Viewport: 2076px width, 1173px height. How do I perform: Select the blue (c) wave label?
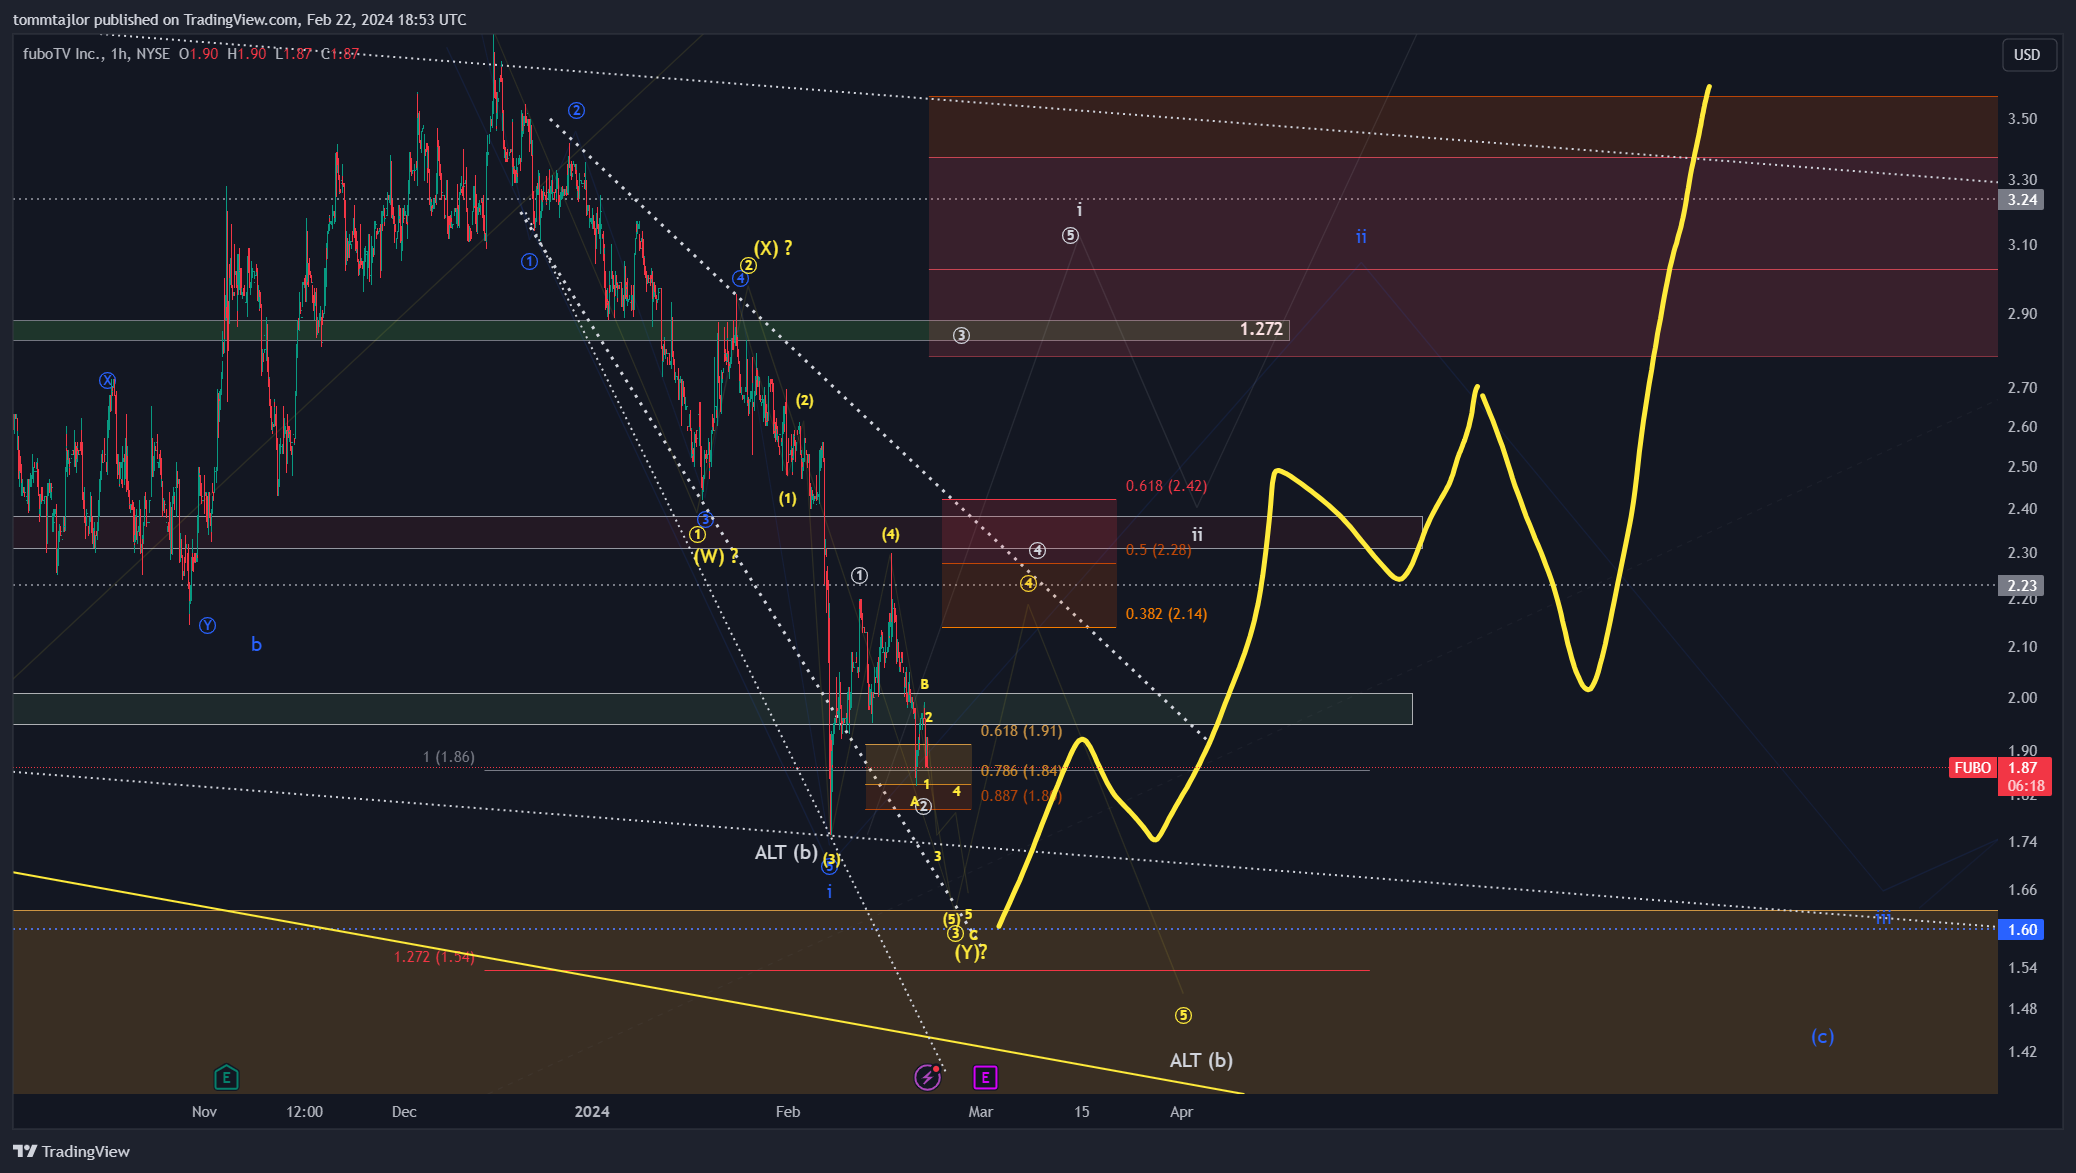1822,1037
